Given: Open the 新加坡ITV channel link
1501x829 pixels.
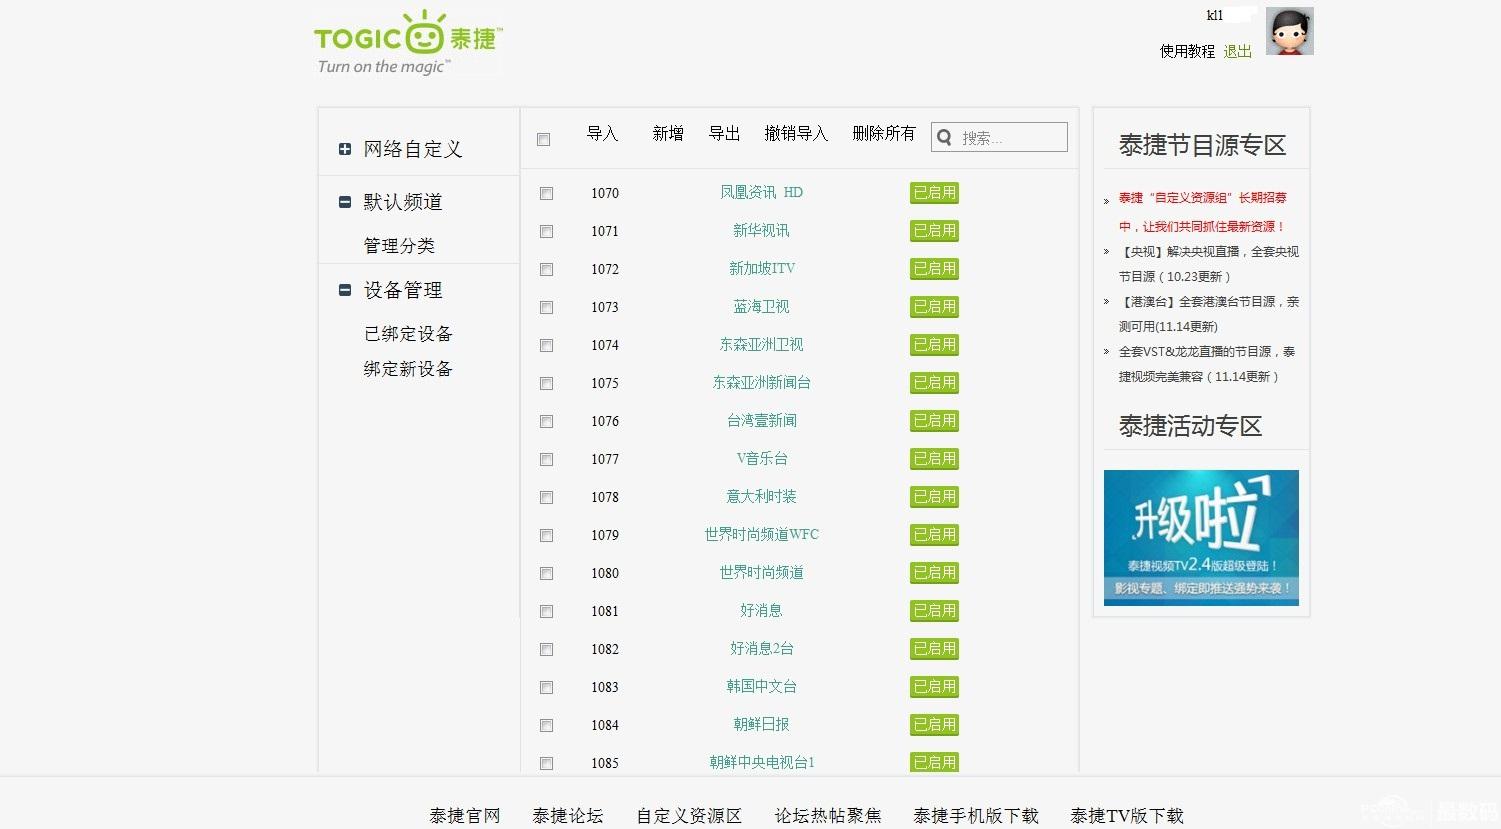Looking at the screenshot, I should [762, 268].
